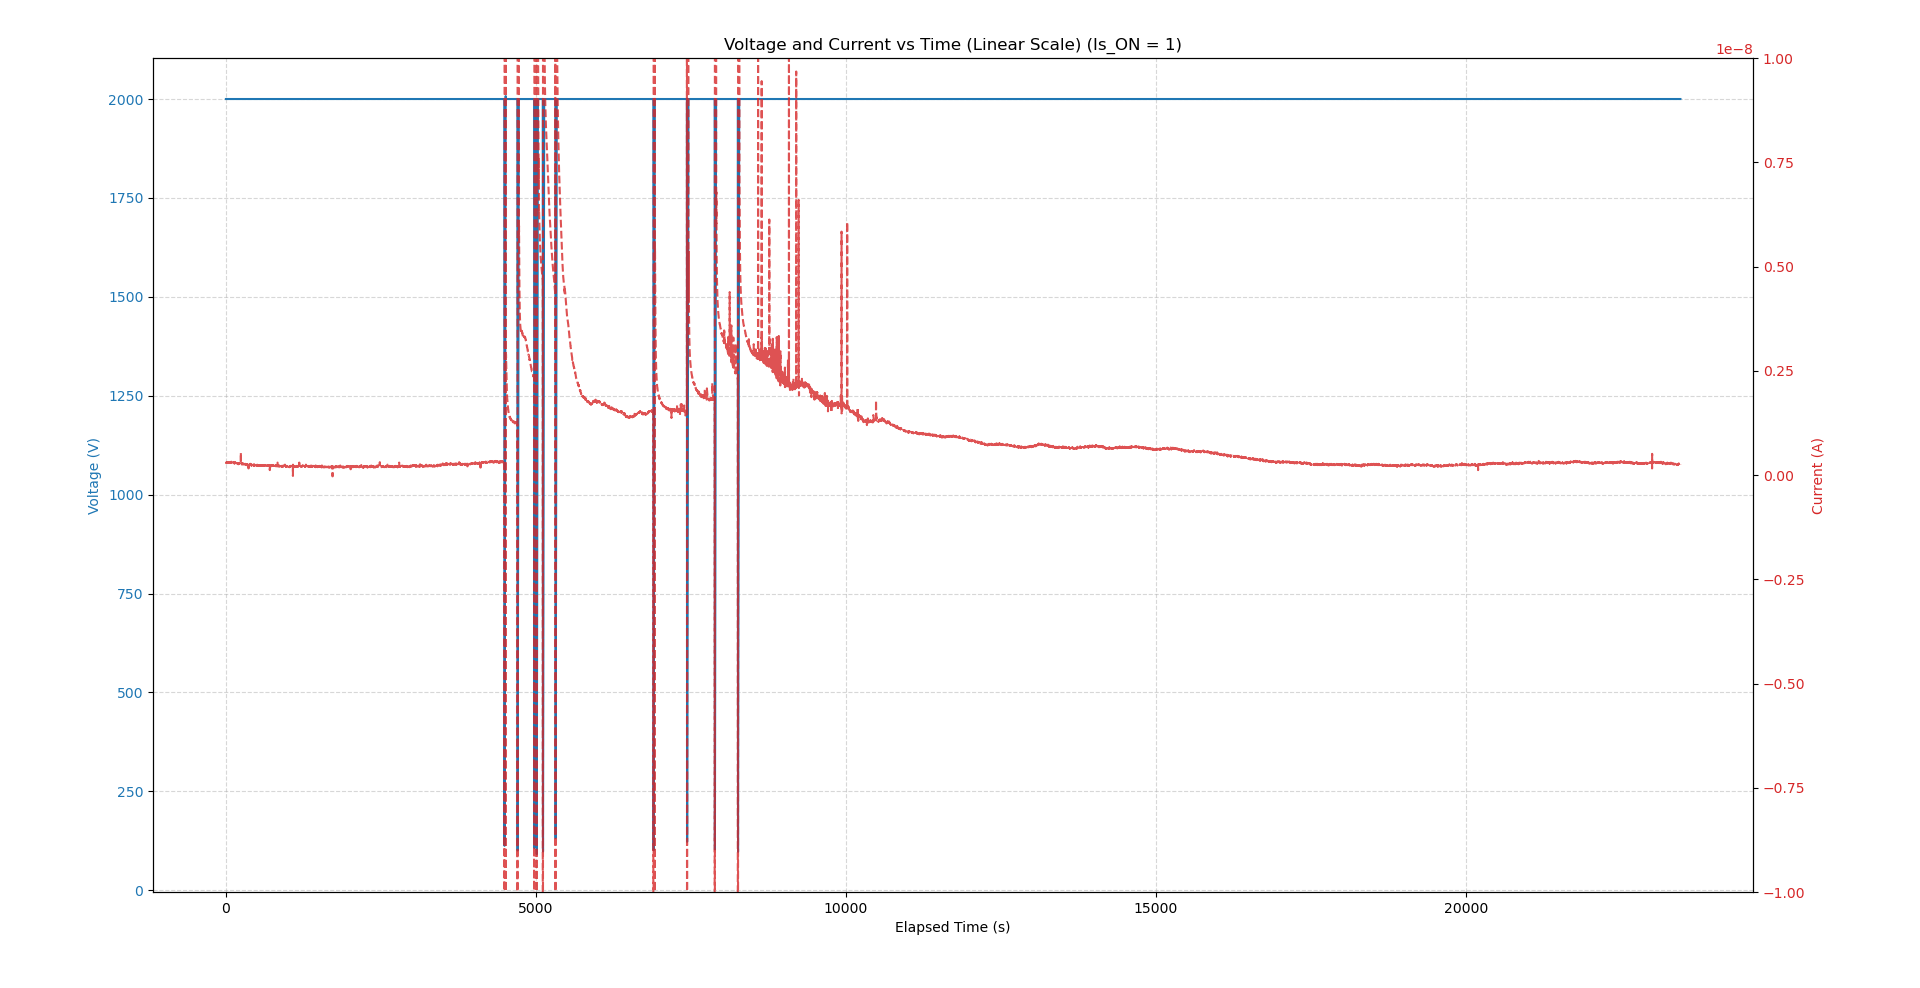
Task: Click the 15000 tick on the time axis
Action: click(1156, 909)
